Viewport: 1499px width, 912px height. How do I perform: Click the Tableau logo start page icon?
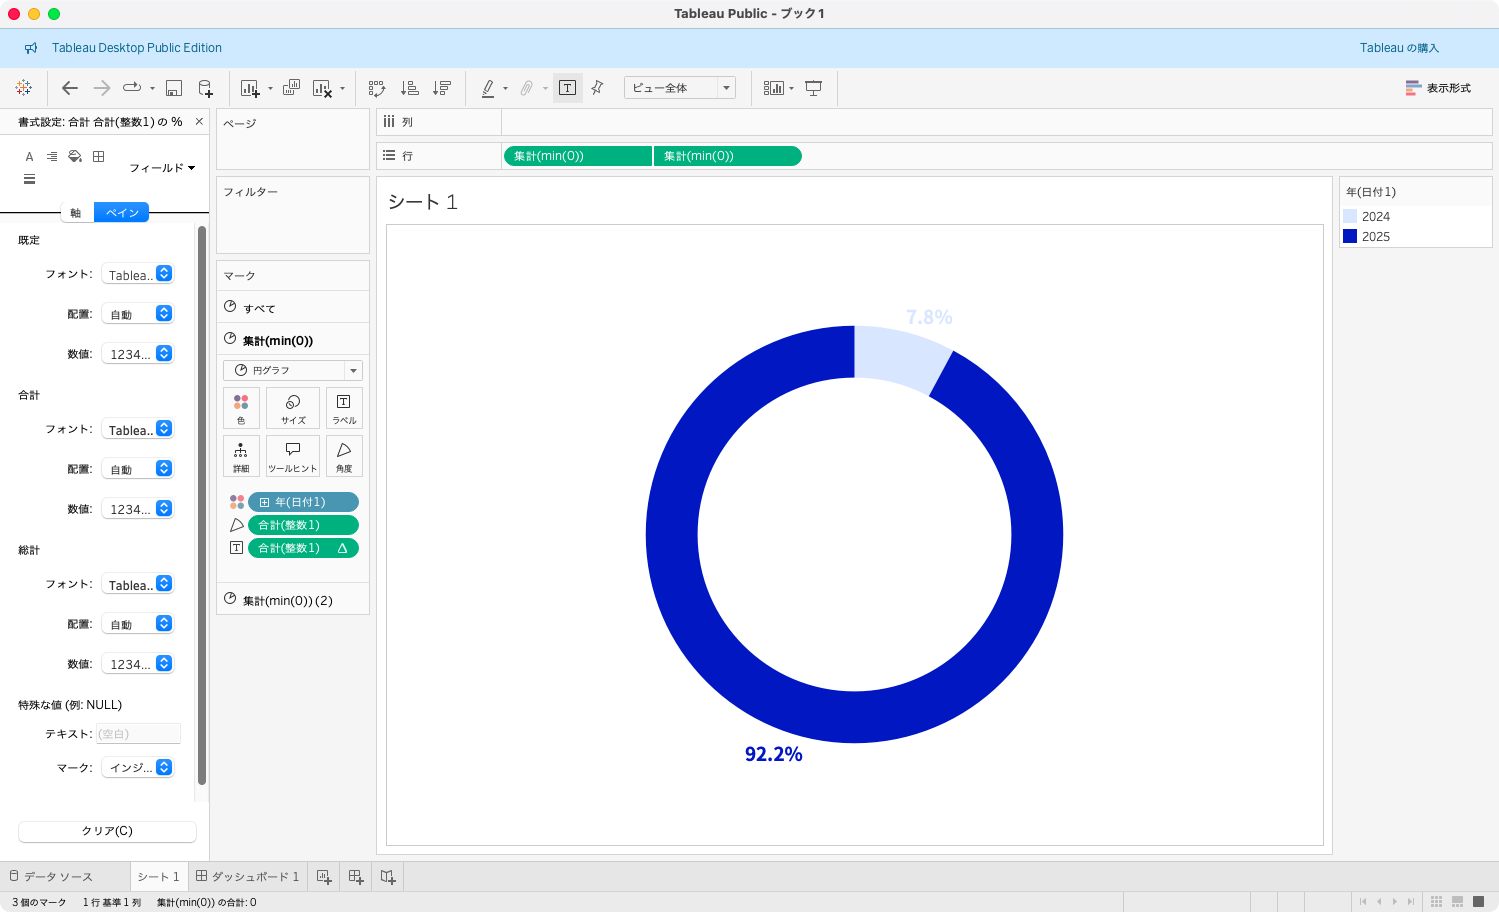coord(24,88)
